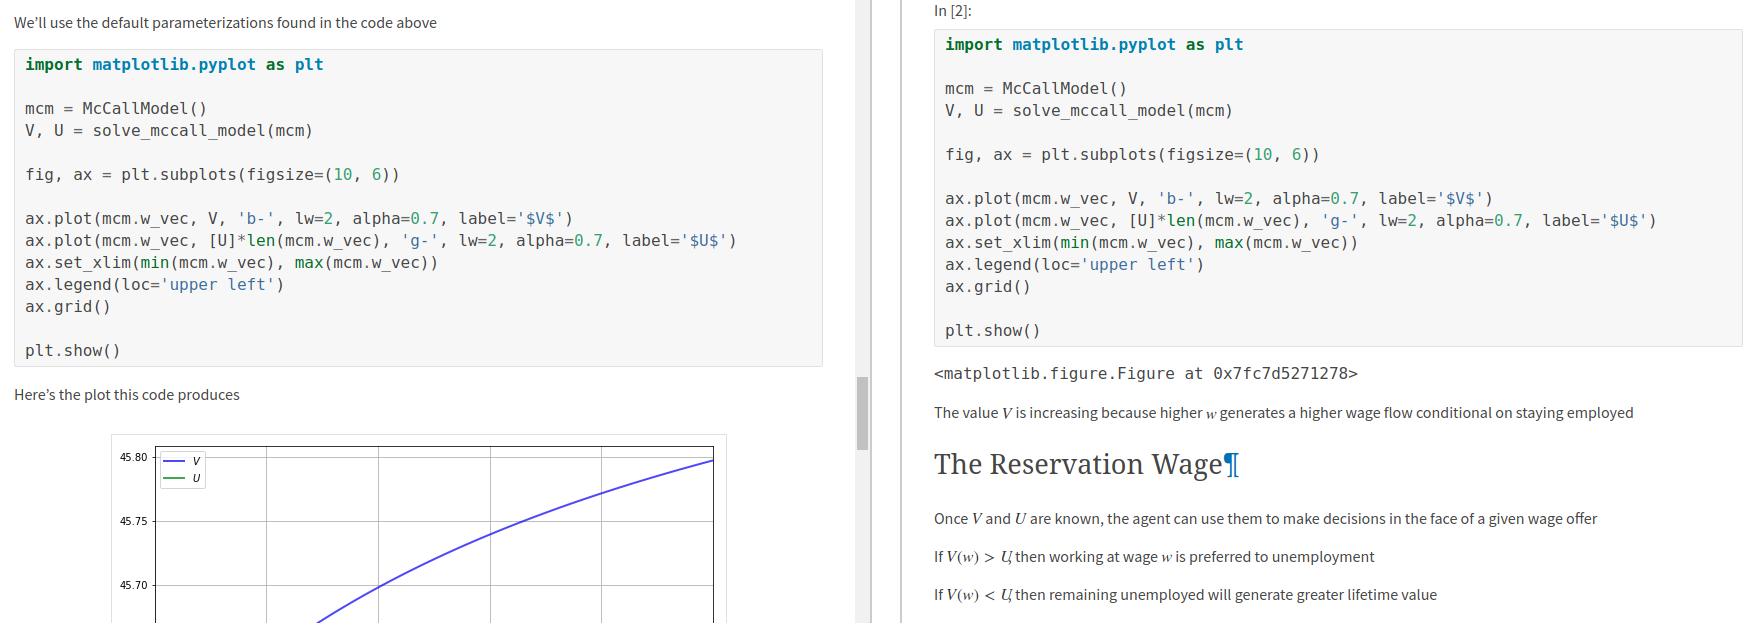This screenshot has width=1763, height=623.
Task: Click 'mcm = McCallModel()' in the right notebook cell
Action: click(x=1036, y=89)
